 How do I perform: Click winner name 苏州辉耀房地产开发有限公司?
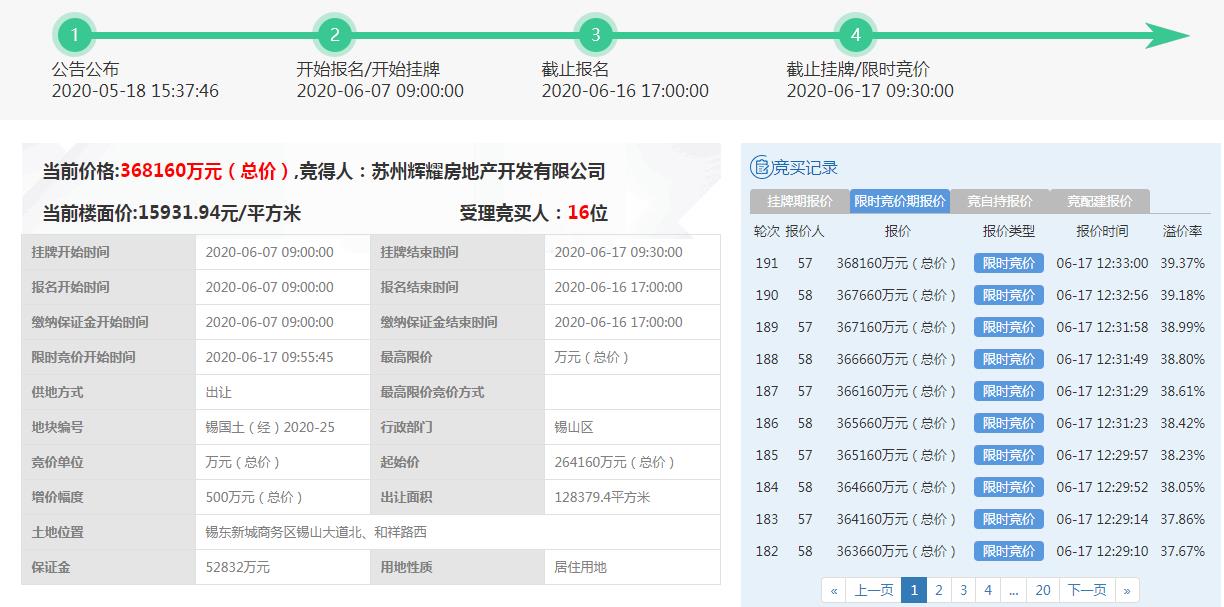pos(488,171)
